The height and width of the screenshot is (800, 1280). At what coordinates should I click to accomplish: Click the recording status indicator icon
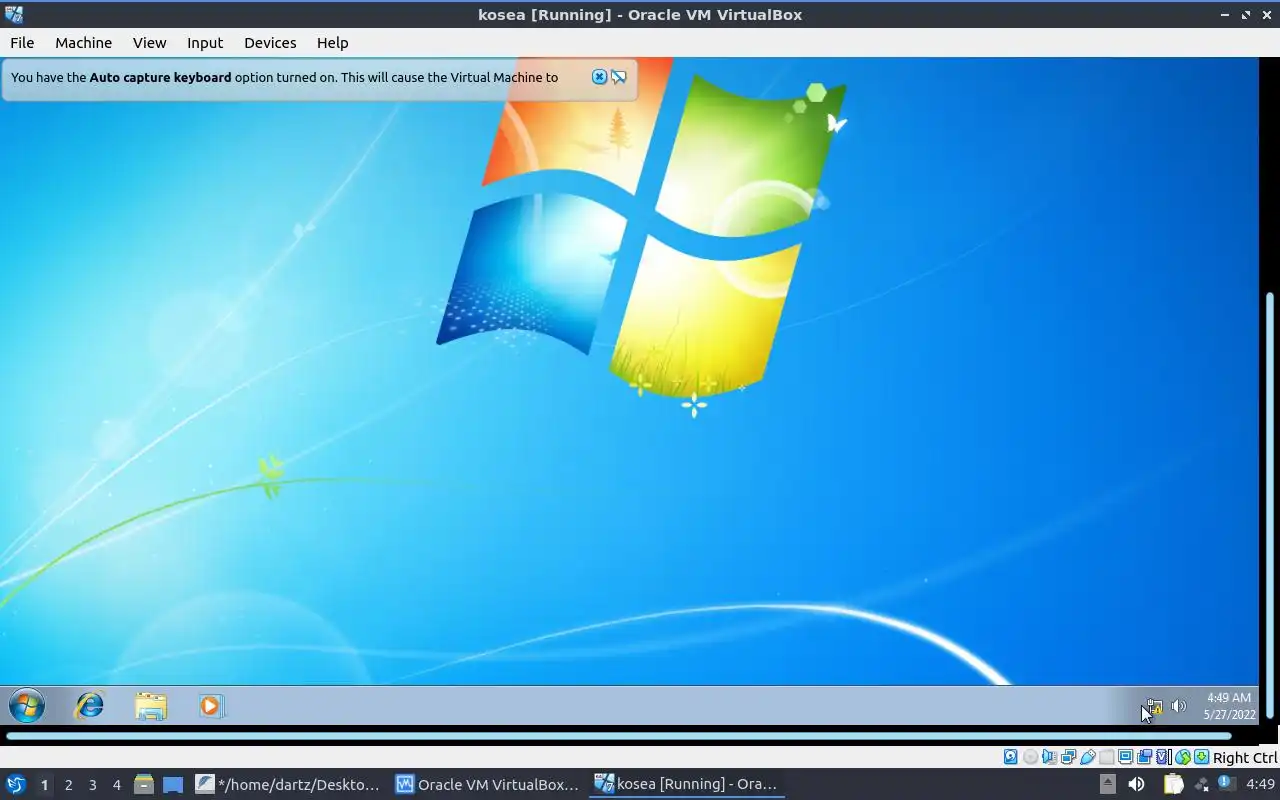pyautogui.click(x=1144, y=757)
